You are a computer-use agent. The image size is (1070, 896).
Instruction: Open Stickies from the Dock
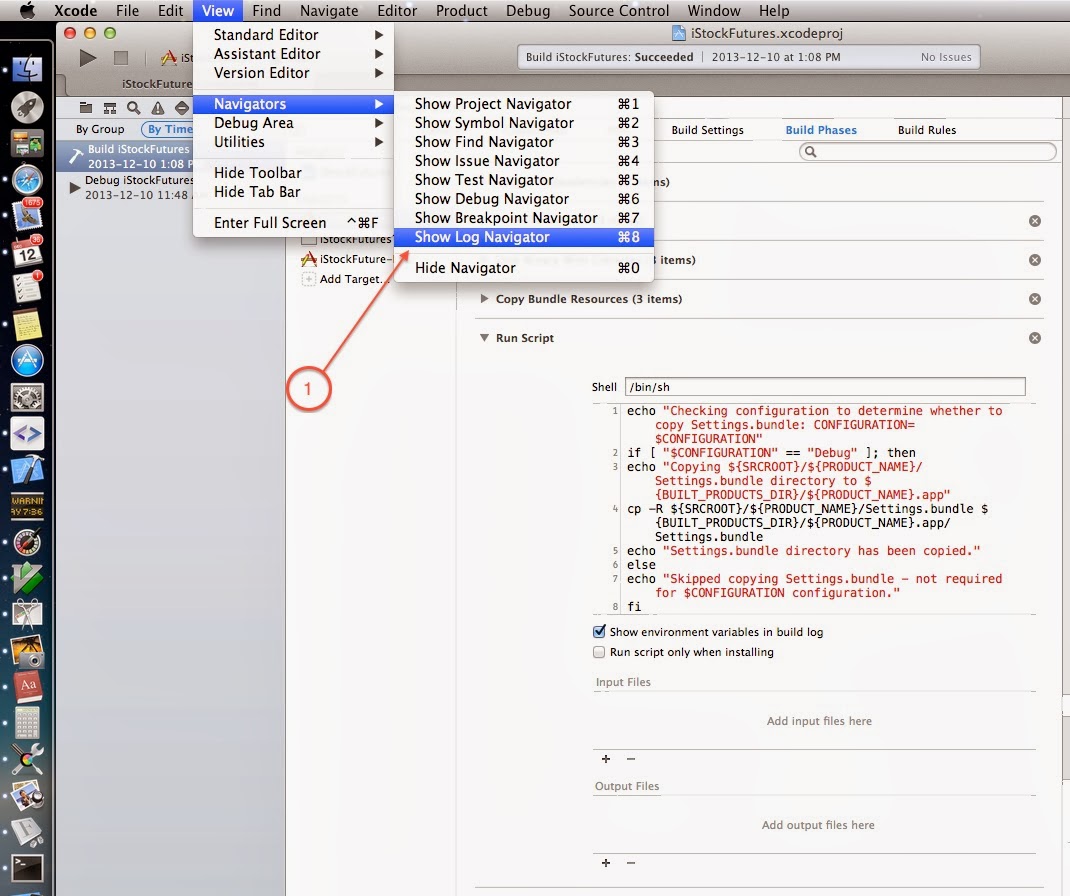[27, 324]
